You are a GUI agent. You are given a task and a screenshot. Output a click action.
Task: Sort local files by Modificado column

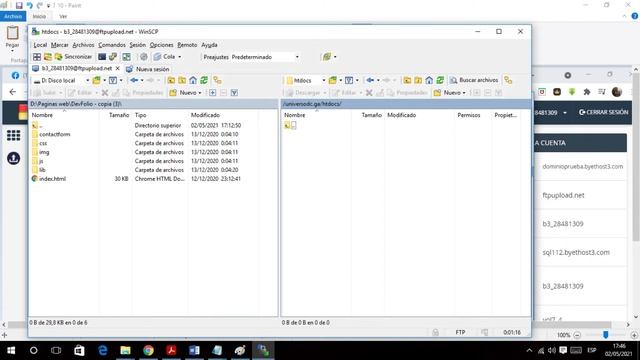[205, 115]
